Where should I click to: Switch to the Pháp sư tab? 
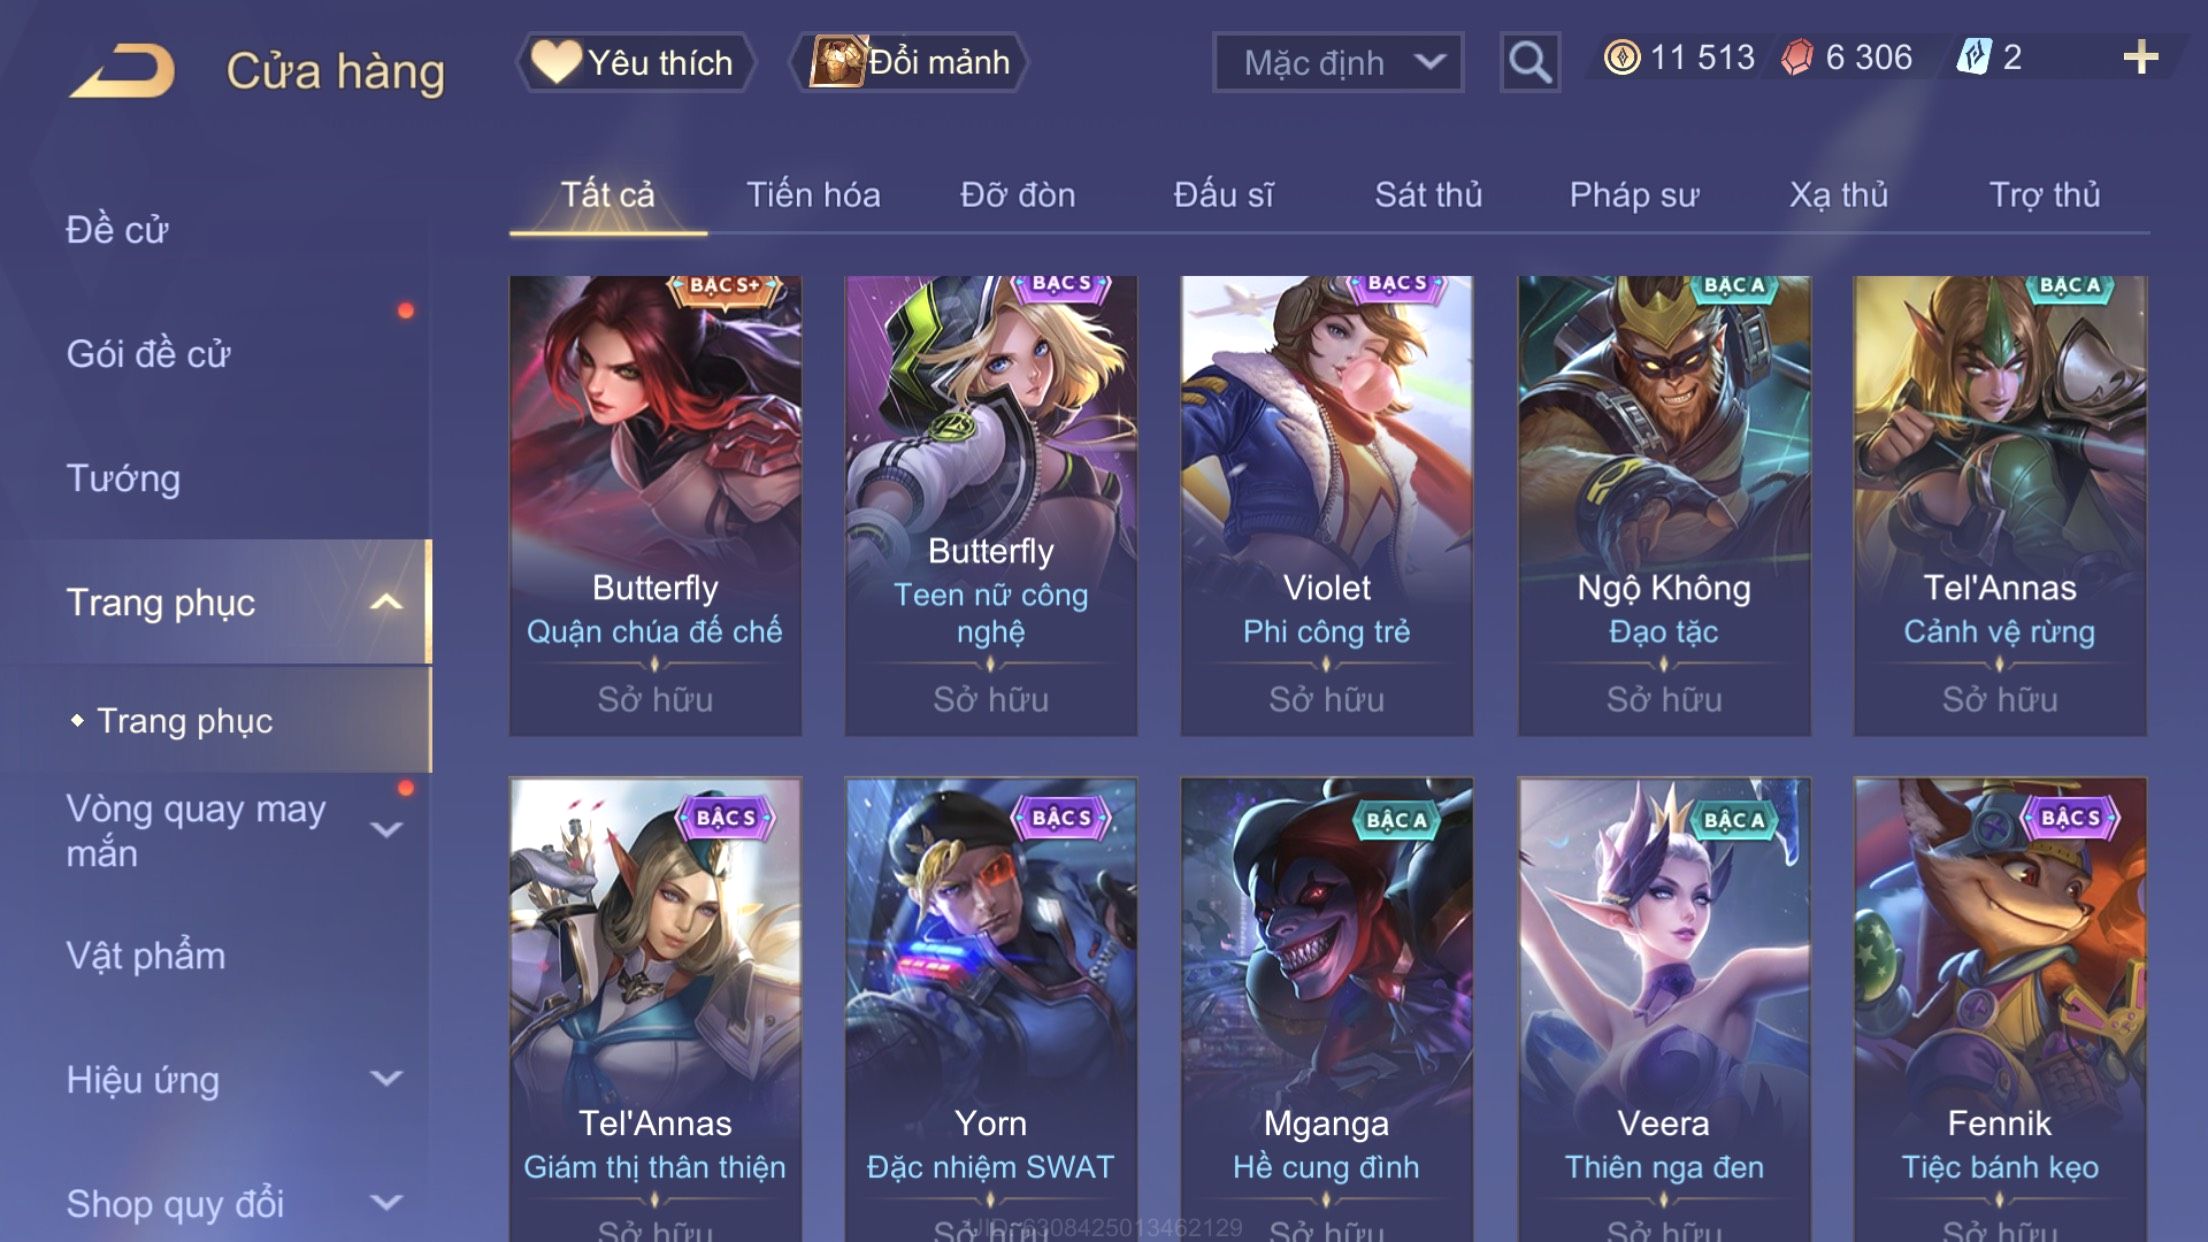click(1634, 195)
